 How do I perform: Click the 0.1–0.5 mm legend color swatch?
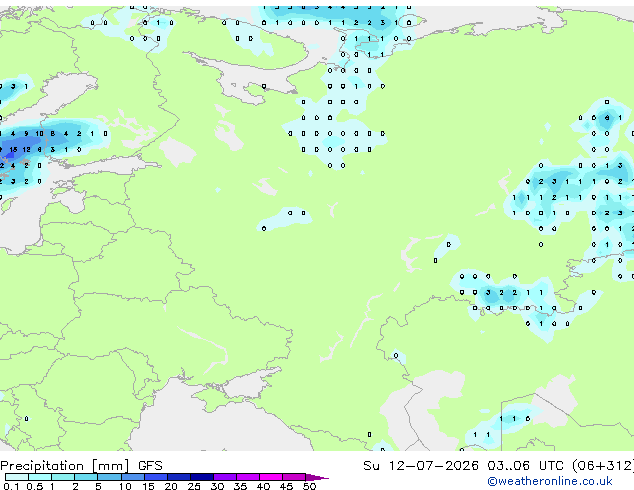[x=17, y=477]
